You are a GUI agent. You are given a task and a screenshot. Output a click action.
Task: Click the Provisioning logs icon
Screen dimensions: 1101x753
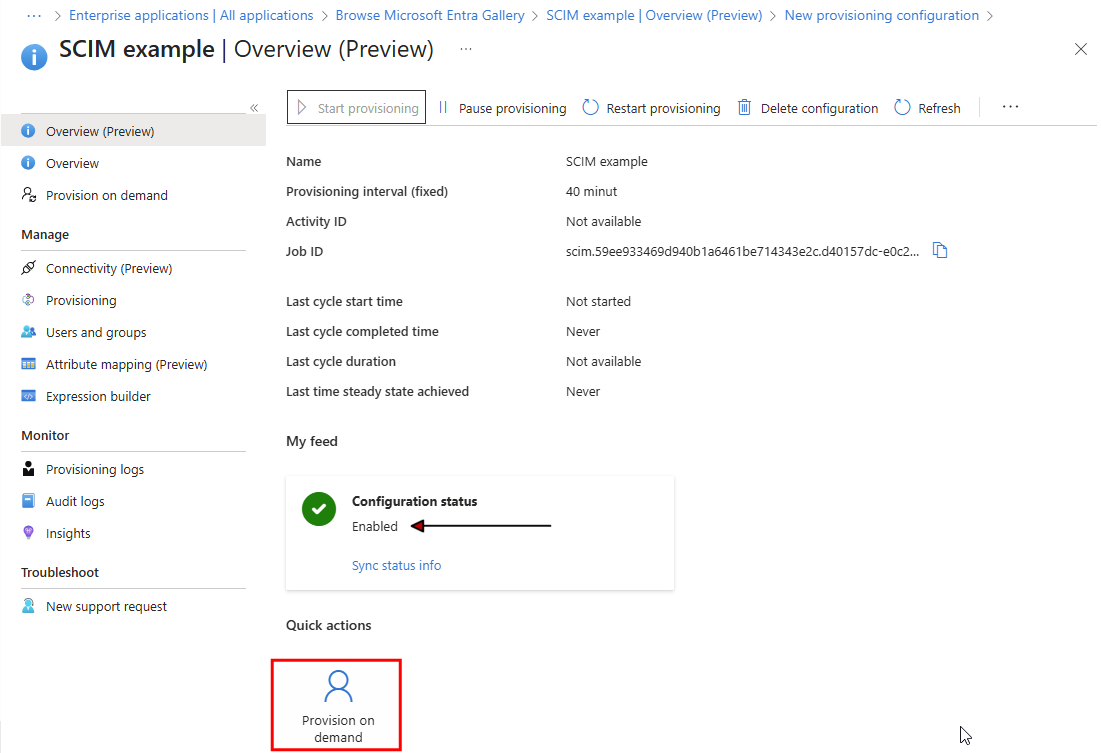[29, 469]
